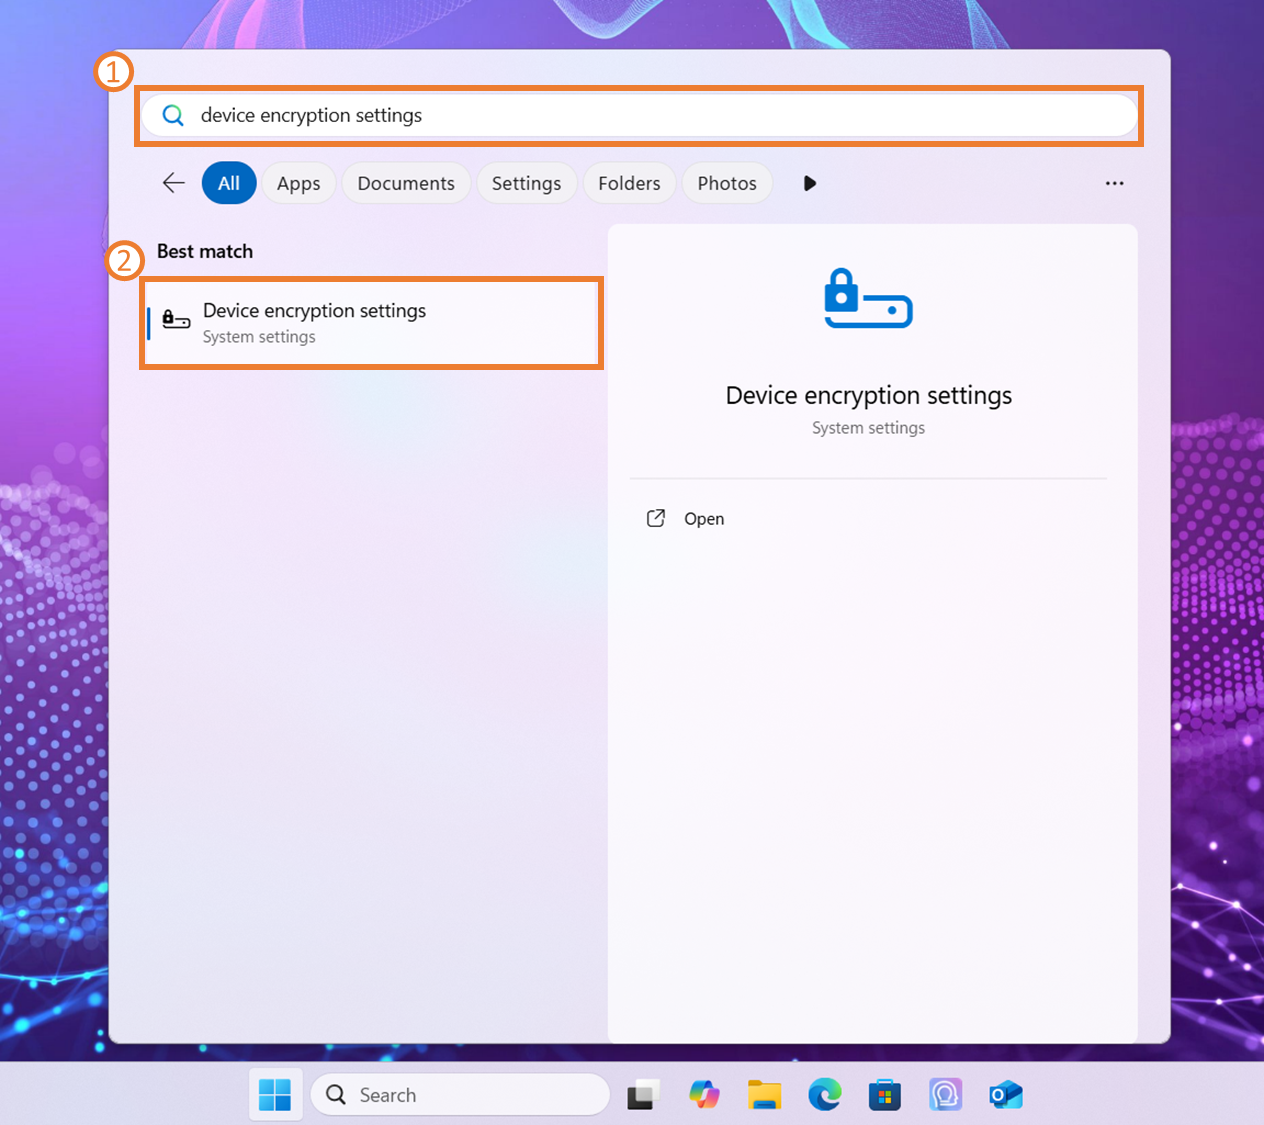Go back using the left arrow
1264x1125 pixels.
(x=174, y=183)
